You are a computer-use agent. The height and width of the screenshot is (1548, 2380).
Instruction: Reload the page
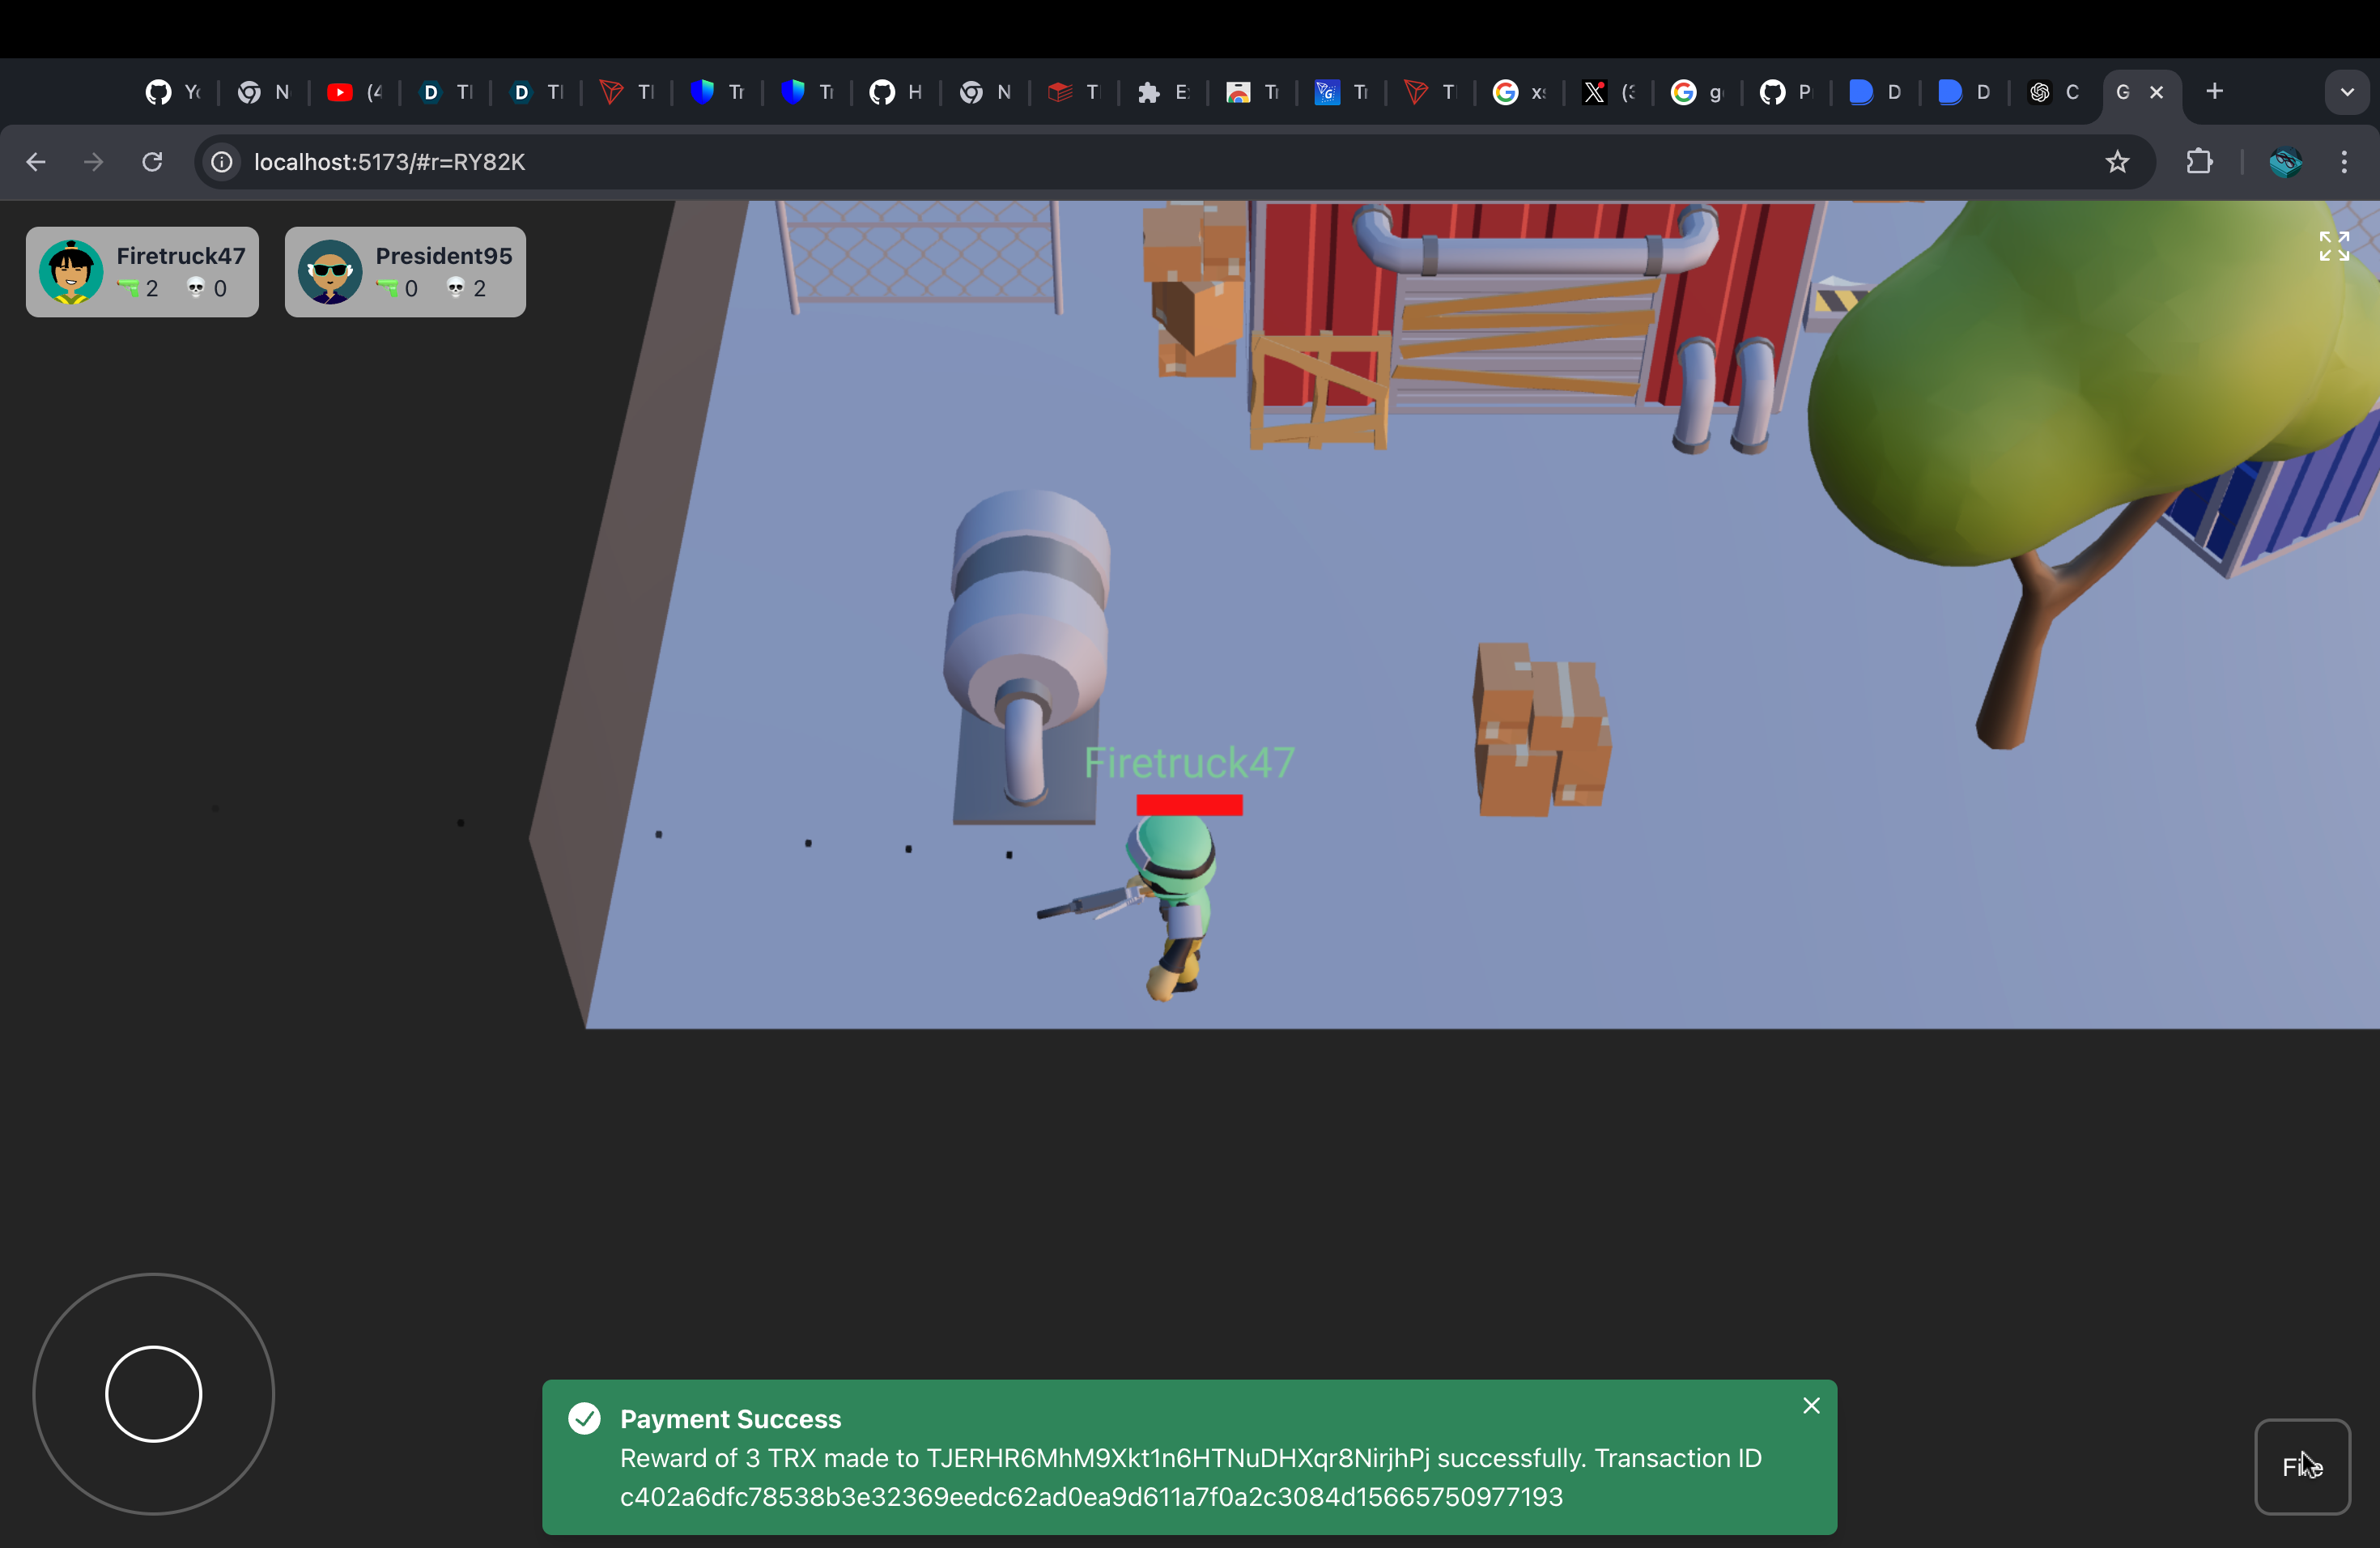click(152, 162)
